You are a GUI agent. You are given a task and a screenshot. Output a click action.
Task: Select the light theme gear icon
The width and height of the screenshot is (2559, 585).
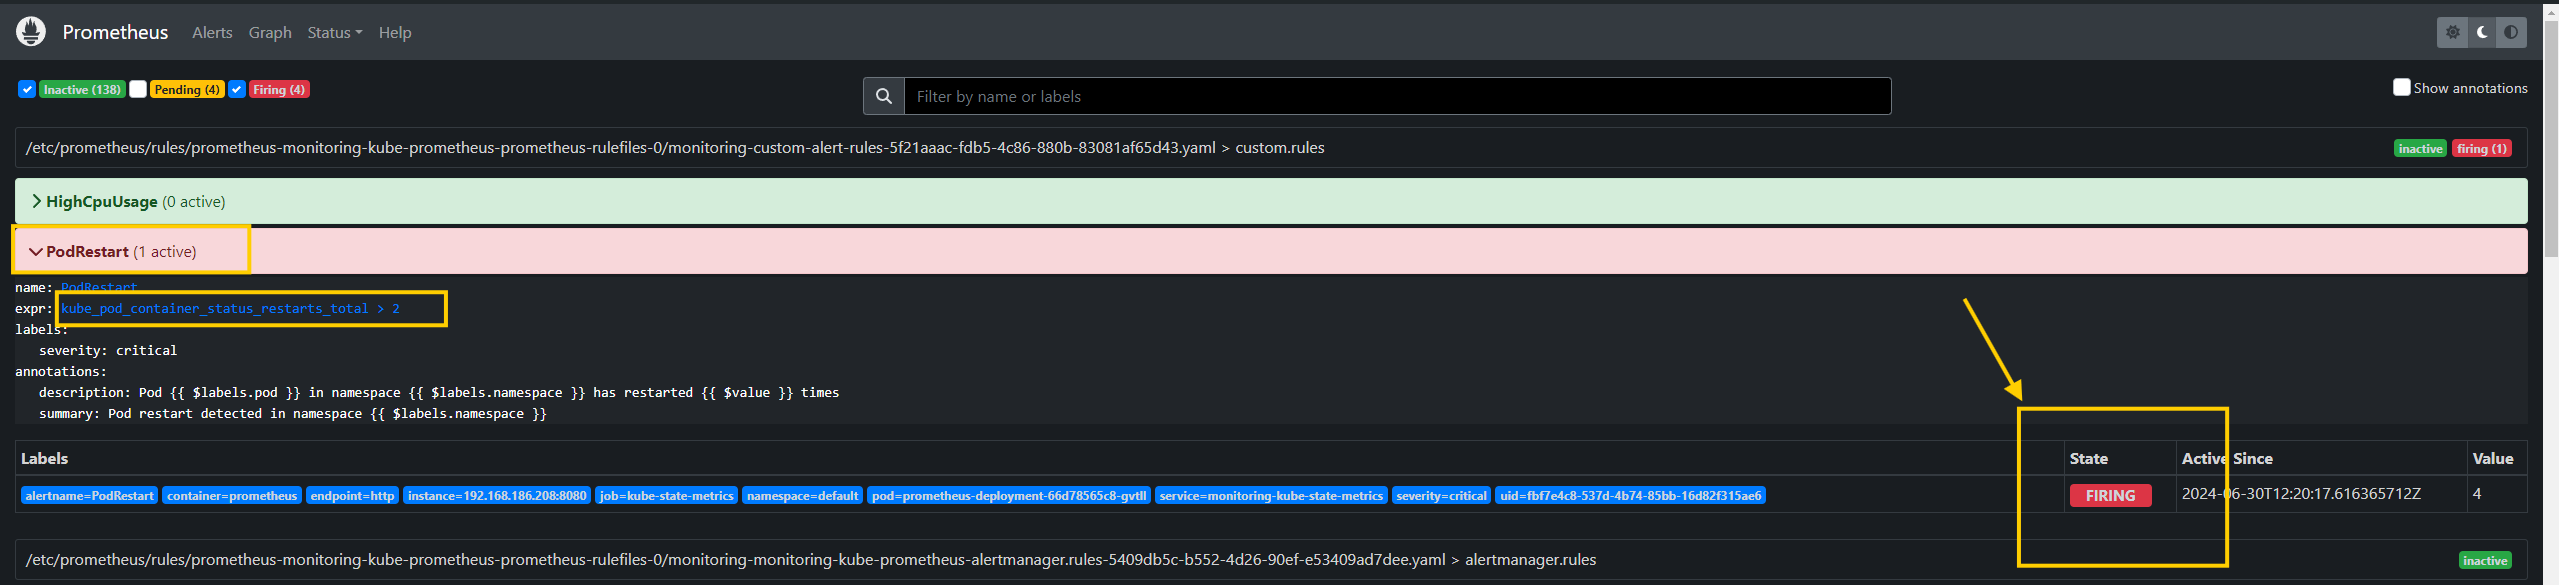click(2452, 32)
